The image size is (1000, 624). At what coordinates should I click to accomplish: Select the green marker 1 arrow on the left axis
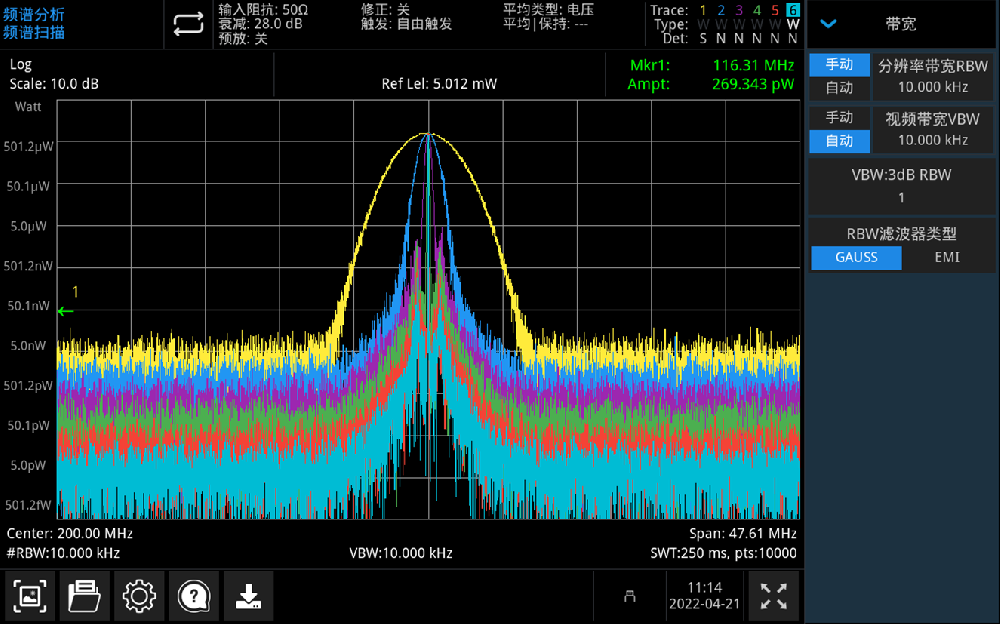pos(66,311)
